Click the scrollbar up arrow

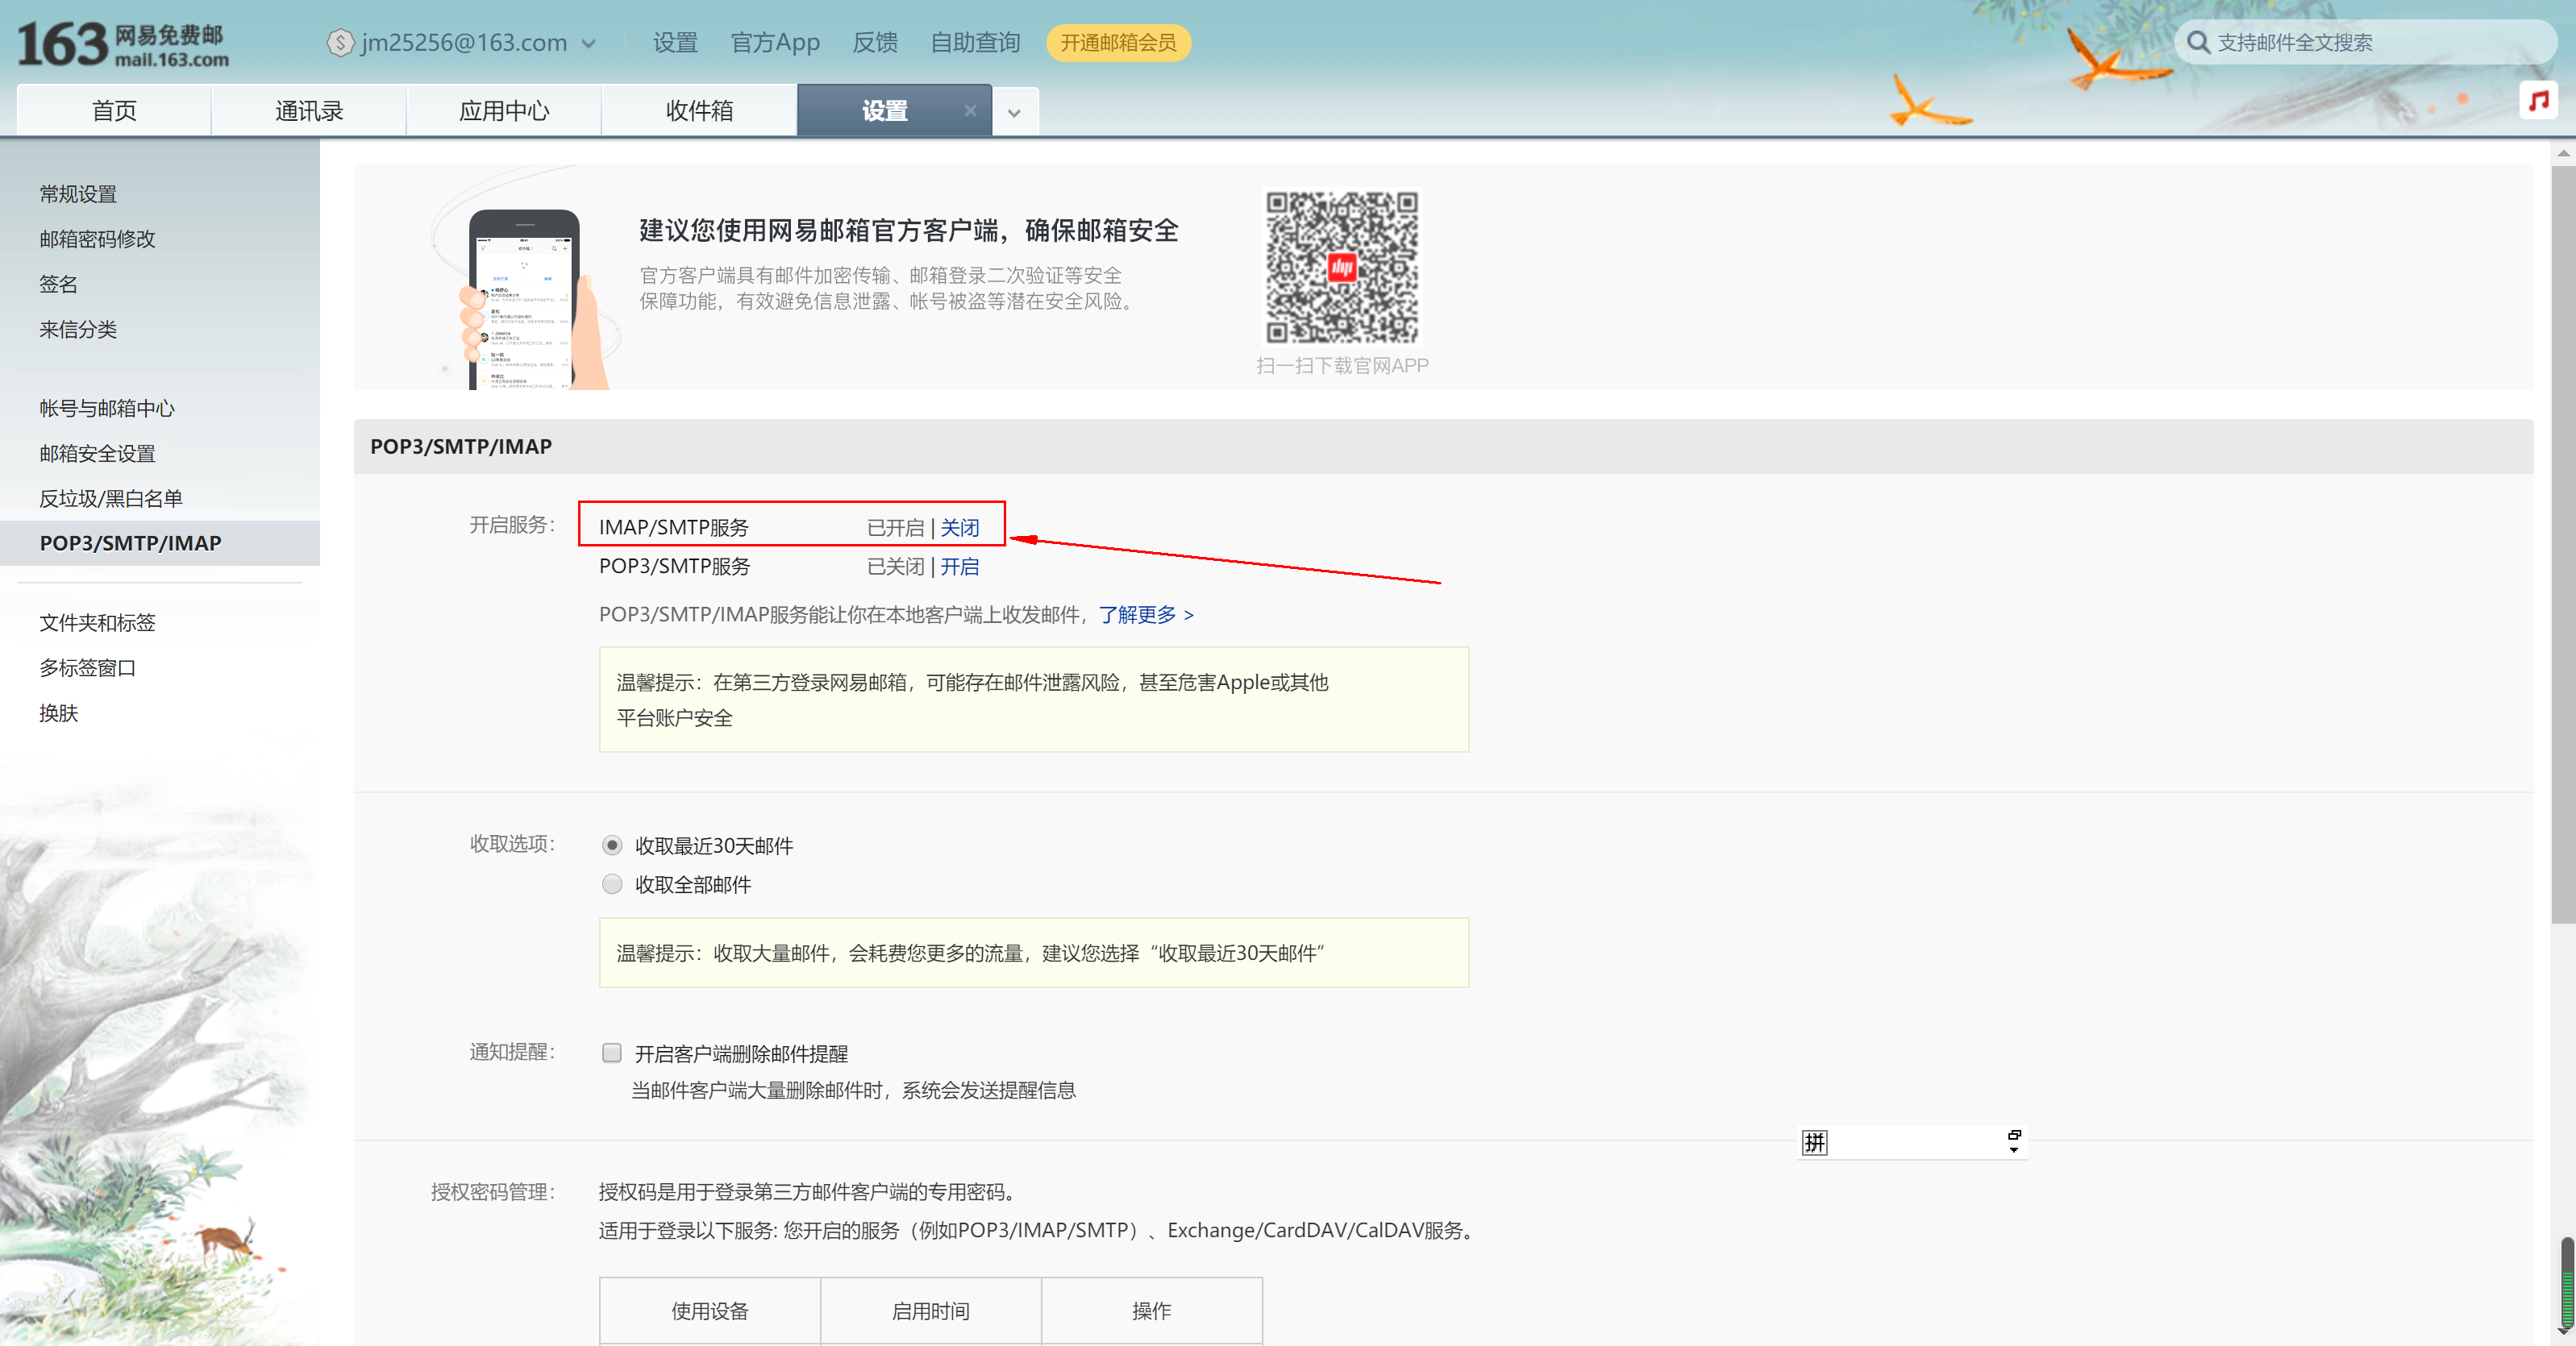pos(2563,153)
